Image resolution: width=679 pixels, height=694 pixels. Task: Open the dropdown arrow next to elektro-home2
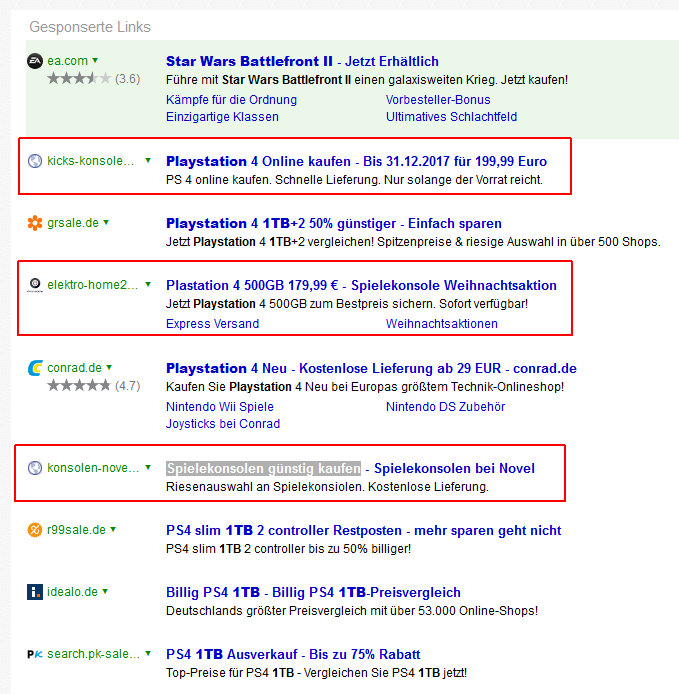148,284
